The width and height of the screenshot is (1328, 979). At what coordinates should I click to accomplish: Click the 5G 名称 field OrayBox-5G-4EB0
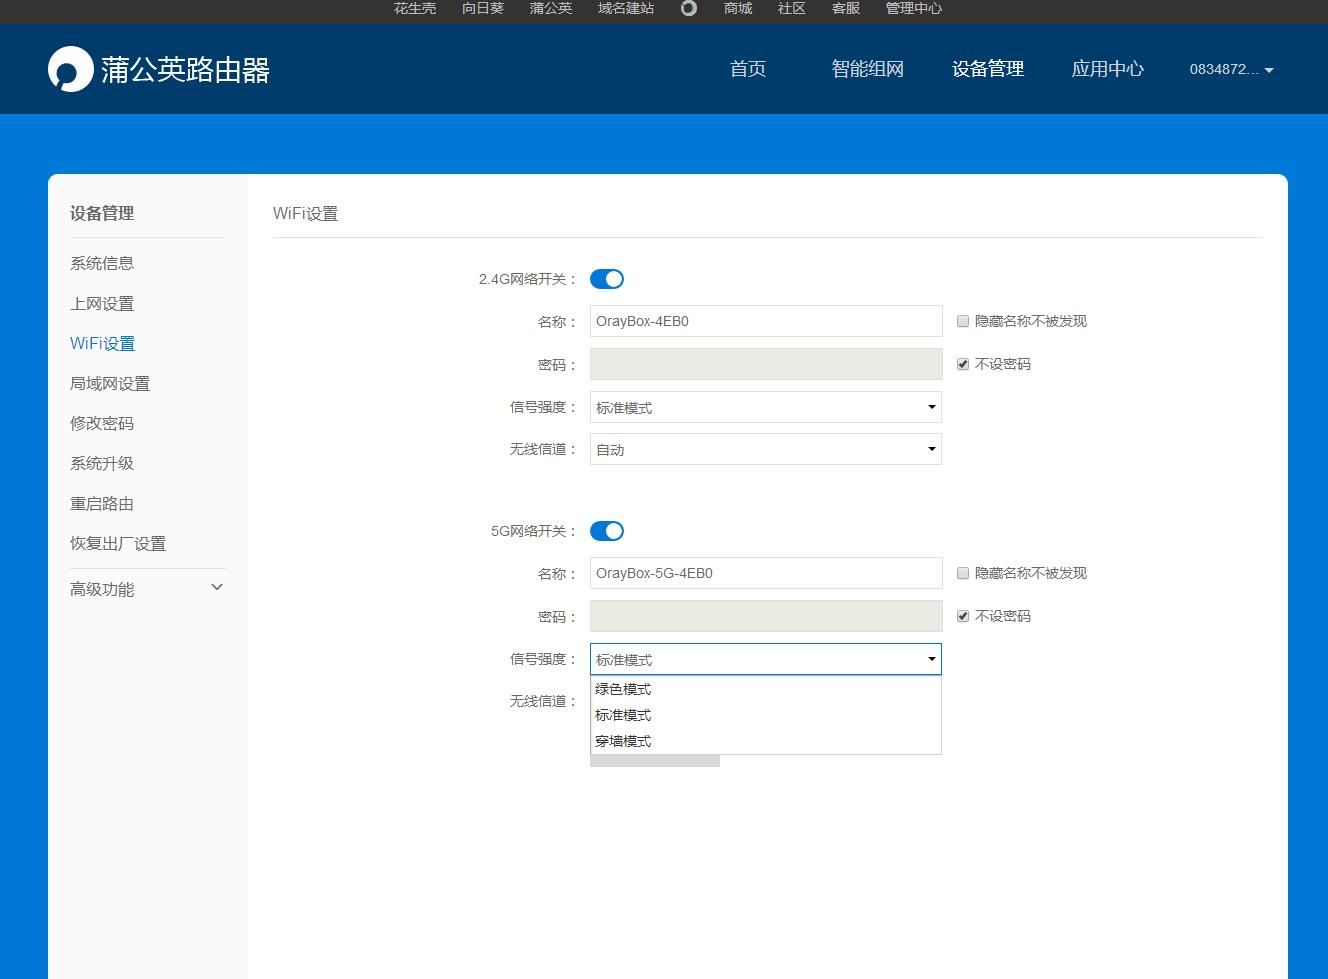point(766,573)
